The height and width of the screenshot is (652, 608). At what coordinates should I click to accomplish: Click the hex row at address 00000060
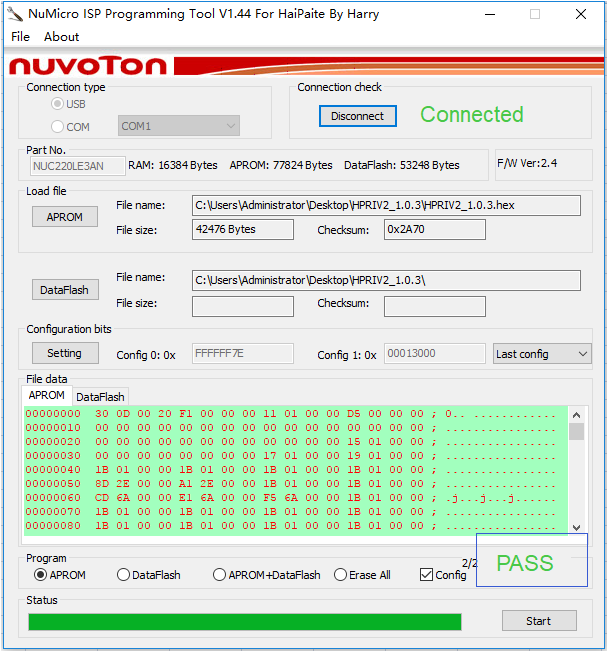(291, 498)
